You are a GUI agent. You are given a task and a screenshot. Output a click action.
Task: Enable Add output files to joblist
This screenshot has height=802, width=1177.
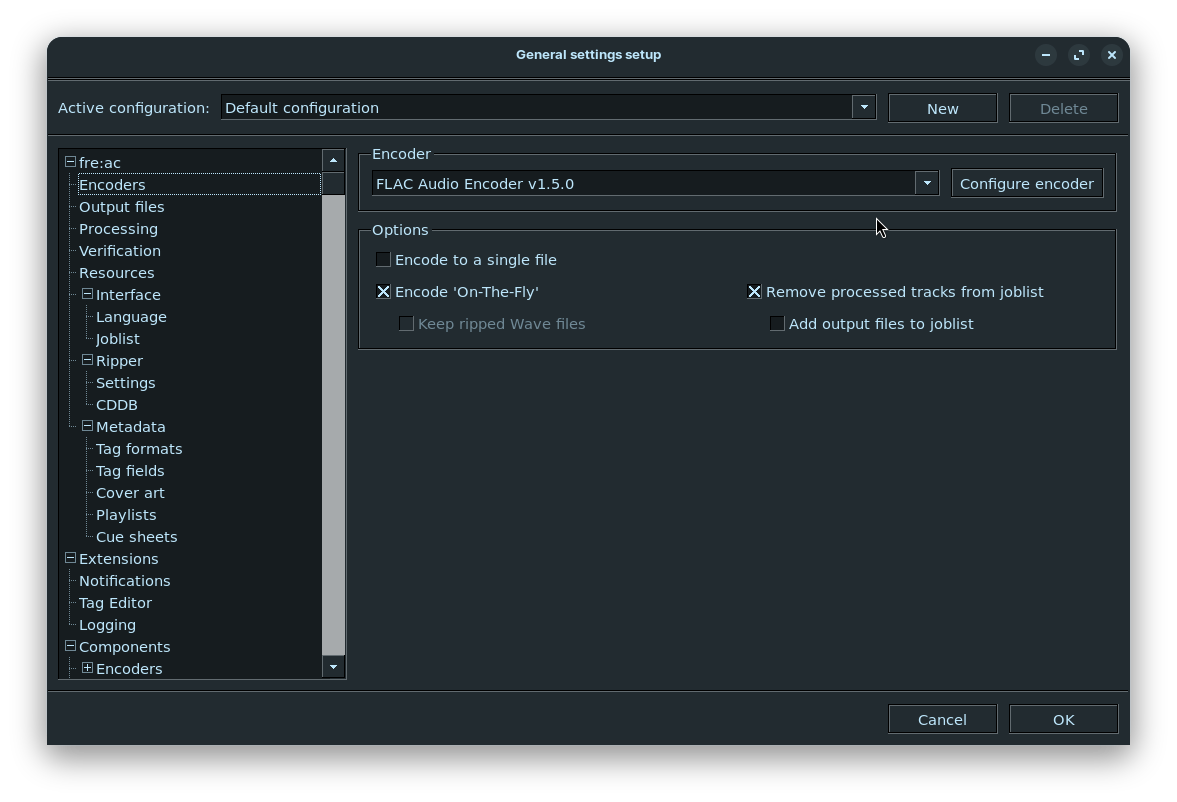777,324
